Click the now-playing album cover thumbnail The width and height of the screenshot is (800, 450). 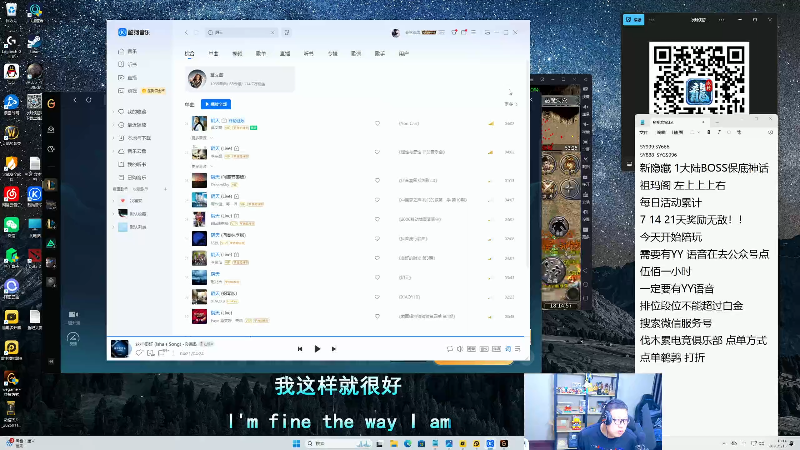click(x=120, y=349)
